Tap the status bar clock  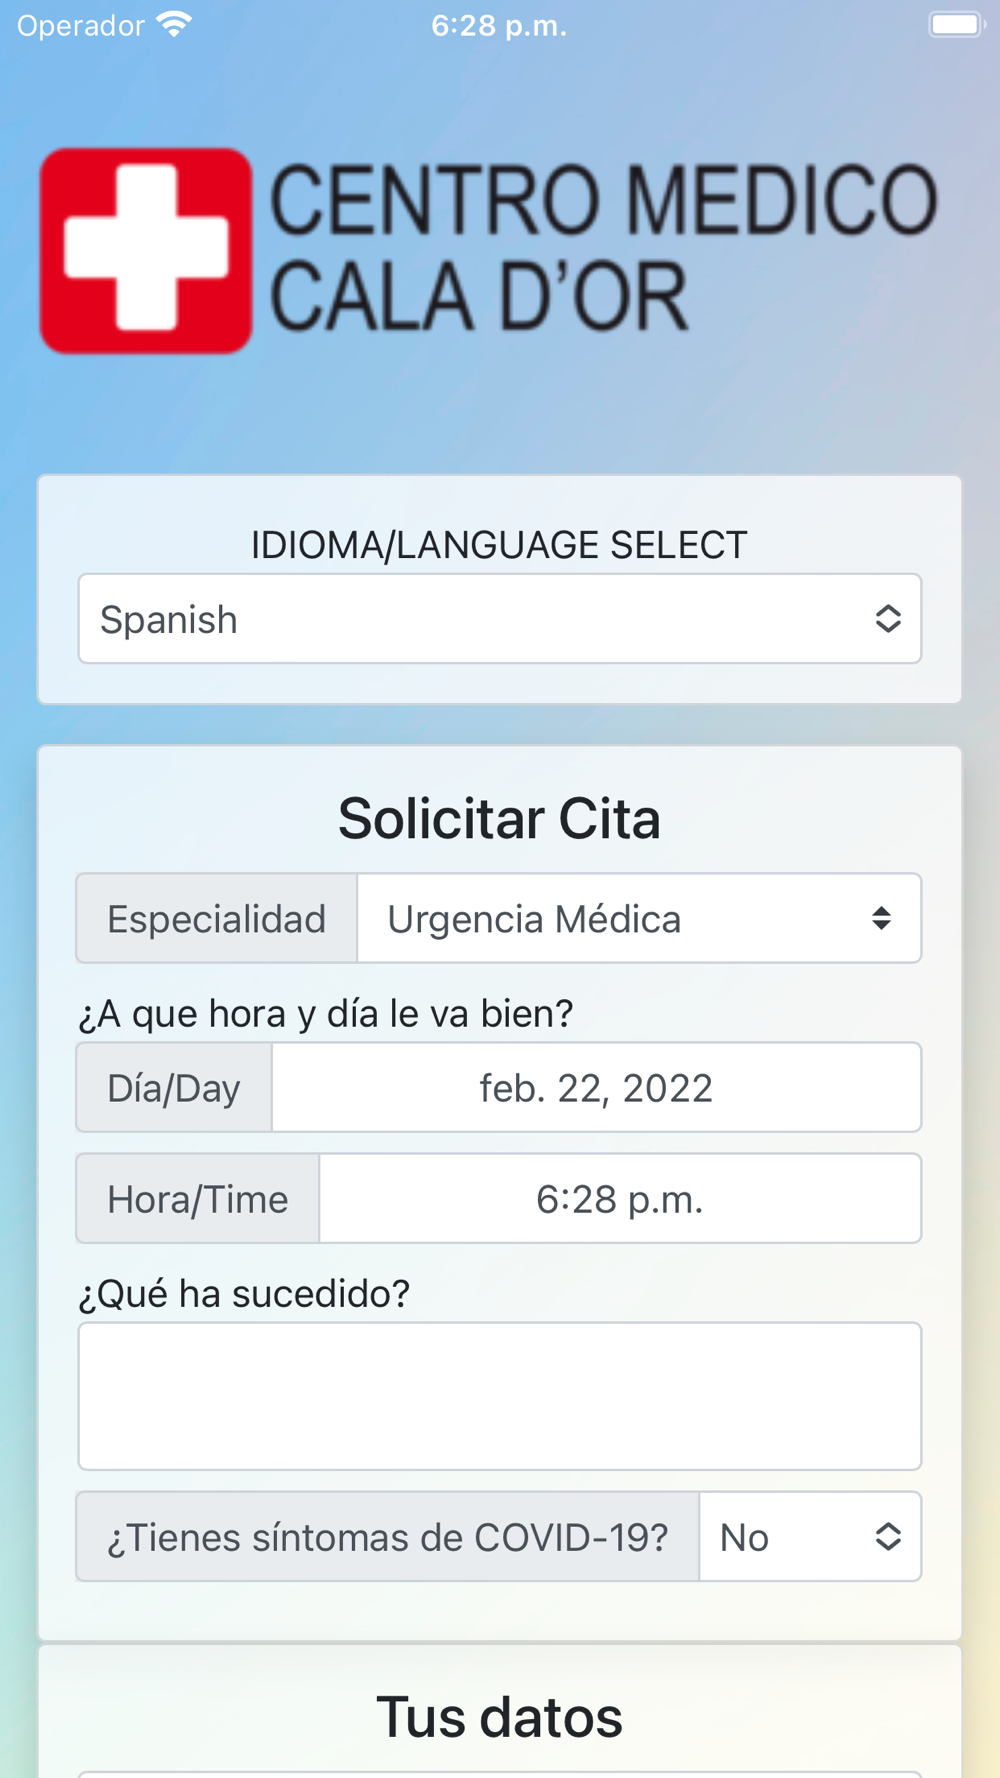pyautogui.click(x=499, y=26)
